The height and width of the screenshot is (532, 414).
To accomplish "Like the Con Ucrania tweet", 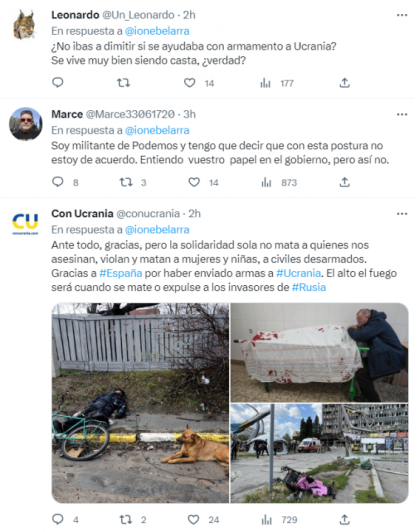I will 193,519.
